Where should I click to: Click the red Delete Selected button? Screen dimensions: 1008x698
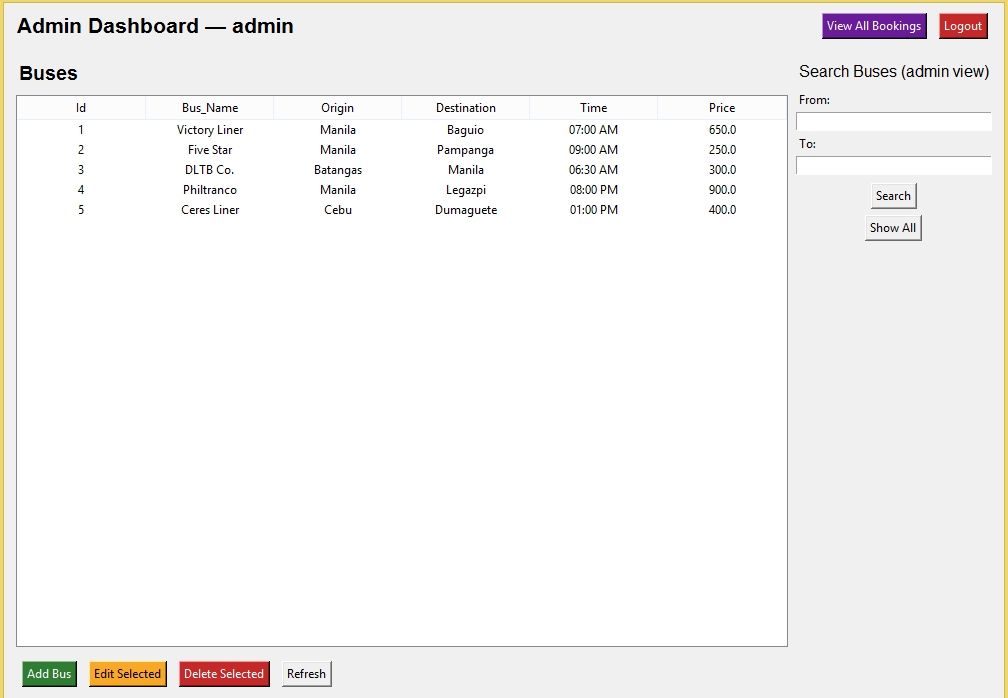pyautogui.click(x=224, y=674)
